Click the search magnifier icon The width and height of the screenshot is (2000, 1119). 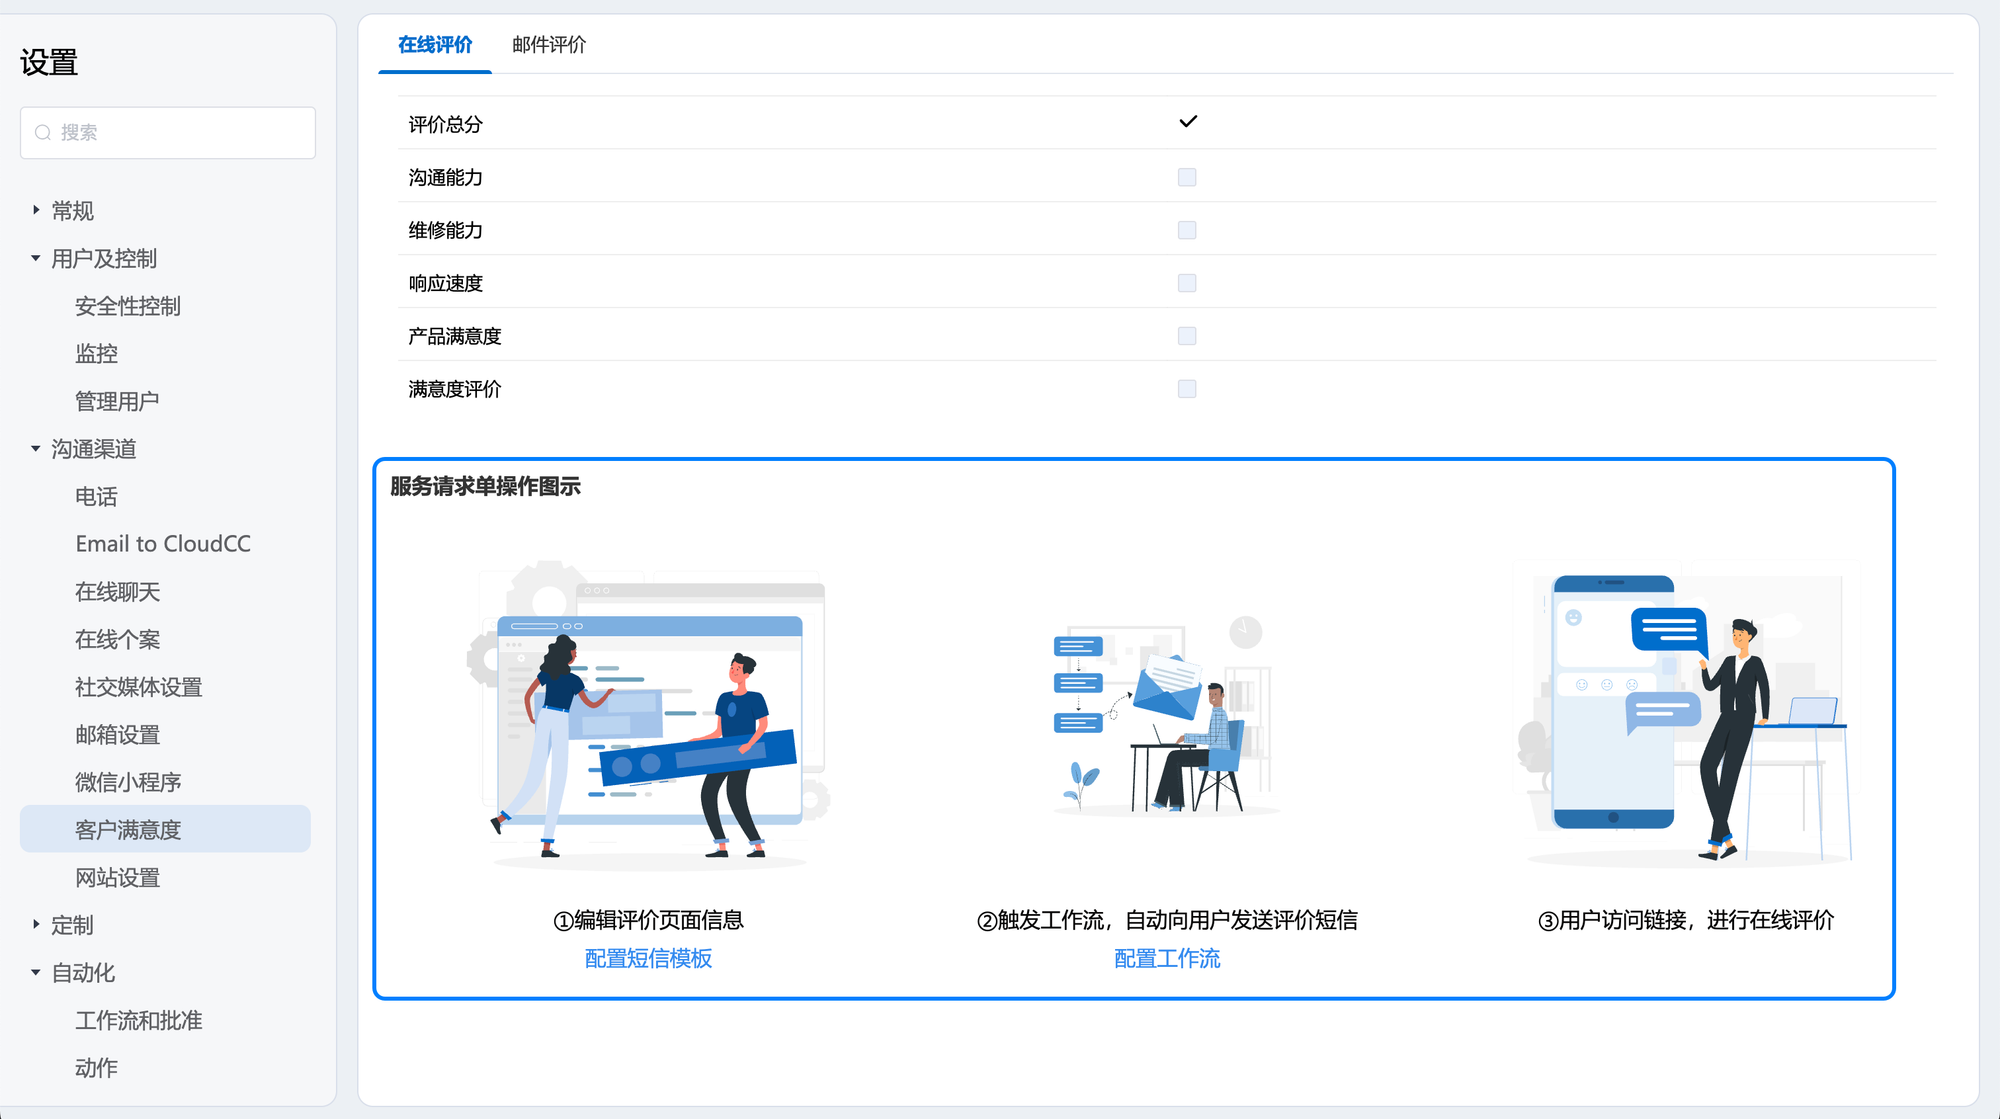43,133
